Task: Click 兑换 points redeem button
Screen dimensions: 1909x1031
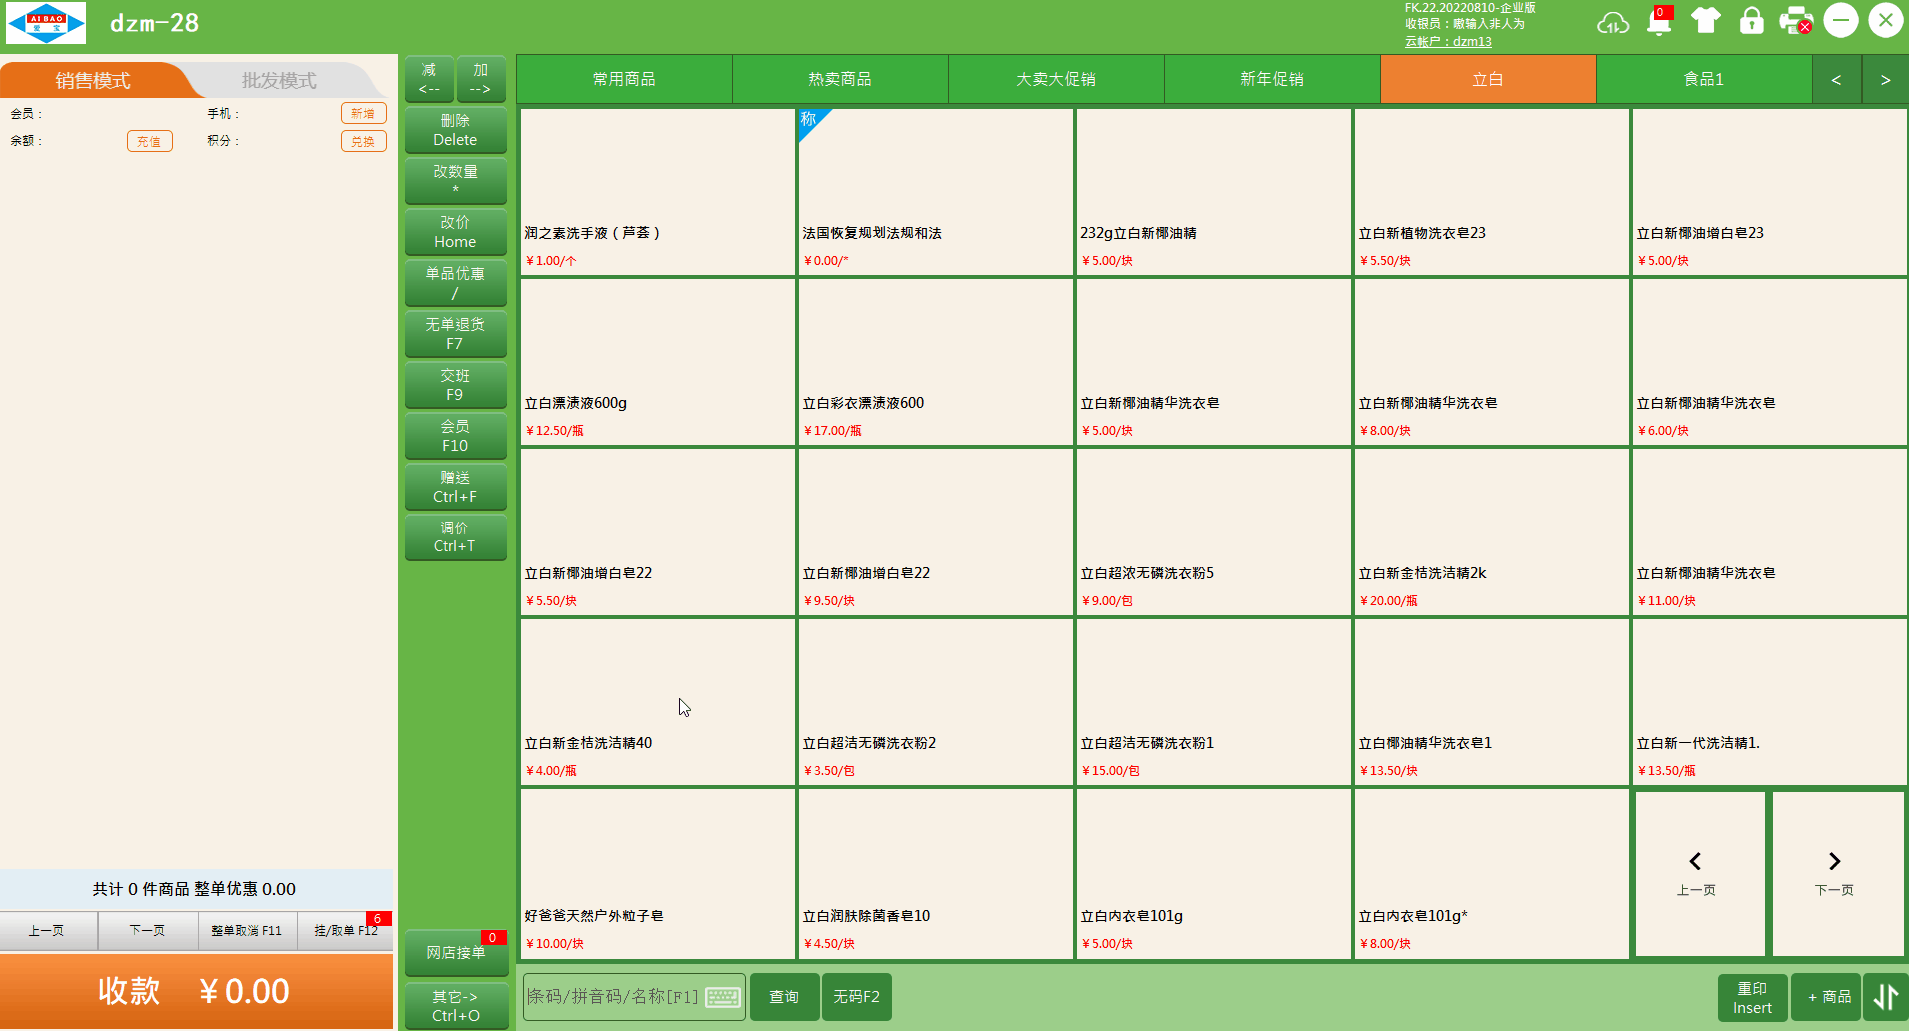Action: coord(363,141)
